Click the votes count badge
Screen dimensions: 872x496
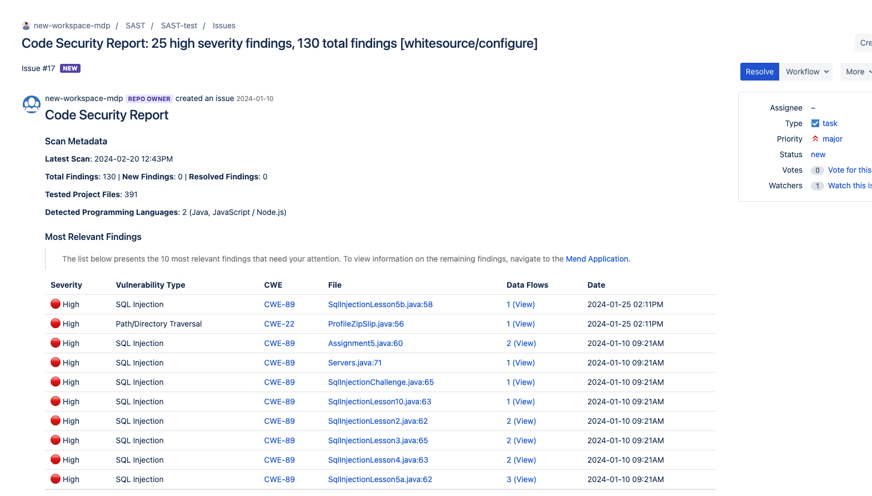pyautogui.click(x=817, y=170)
